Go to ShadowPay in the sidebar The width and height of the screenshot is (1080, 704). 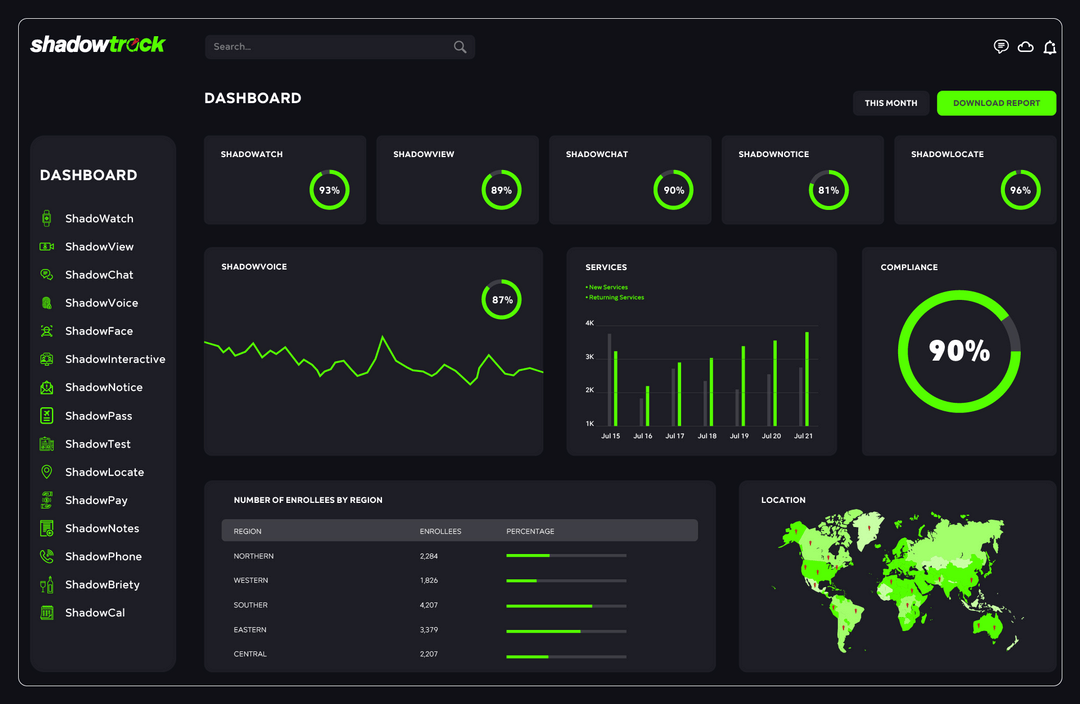click(x=96, y=500)
